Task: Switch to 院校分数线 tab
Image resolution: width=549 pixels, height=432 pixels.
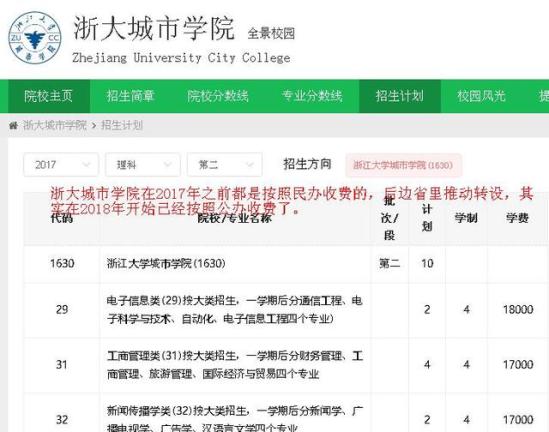Action: pyautogui.click(x=218, y=96)
